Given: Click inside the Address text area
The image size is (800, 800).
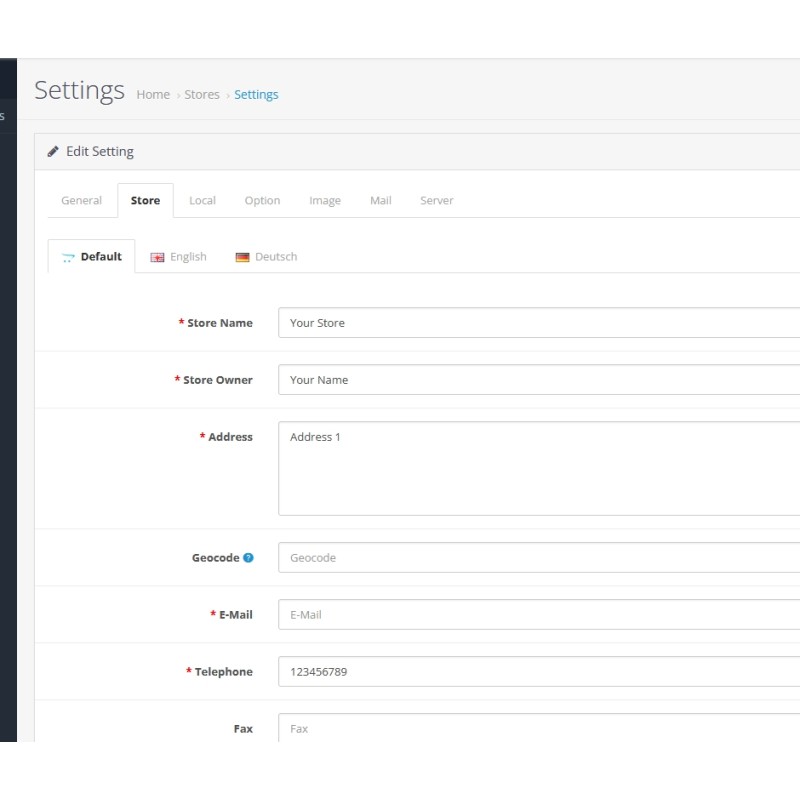Looking at the screenshot, I should pyautogui.click(x=540, y=468).
